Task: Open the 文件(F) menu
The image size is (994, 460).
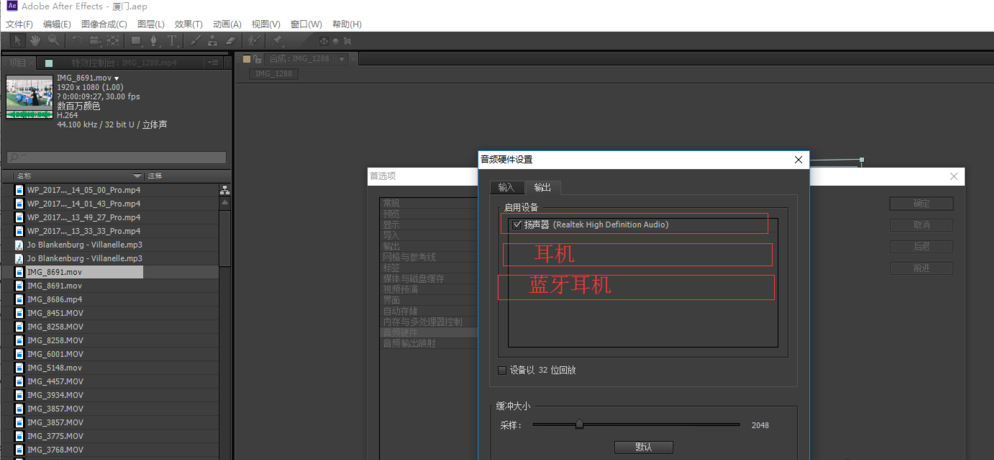Action: 19,24
